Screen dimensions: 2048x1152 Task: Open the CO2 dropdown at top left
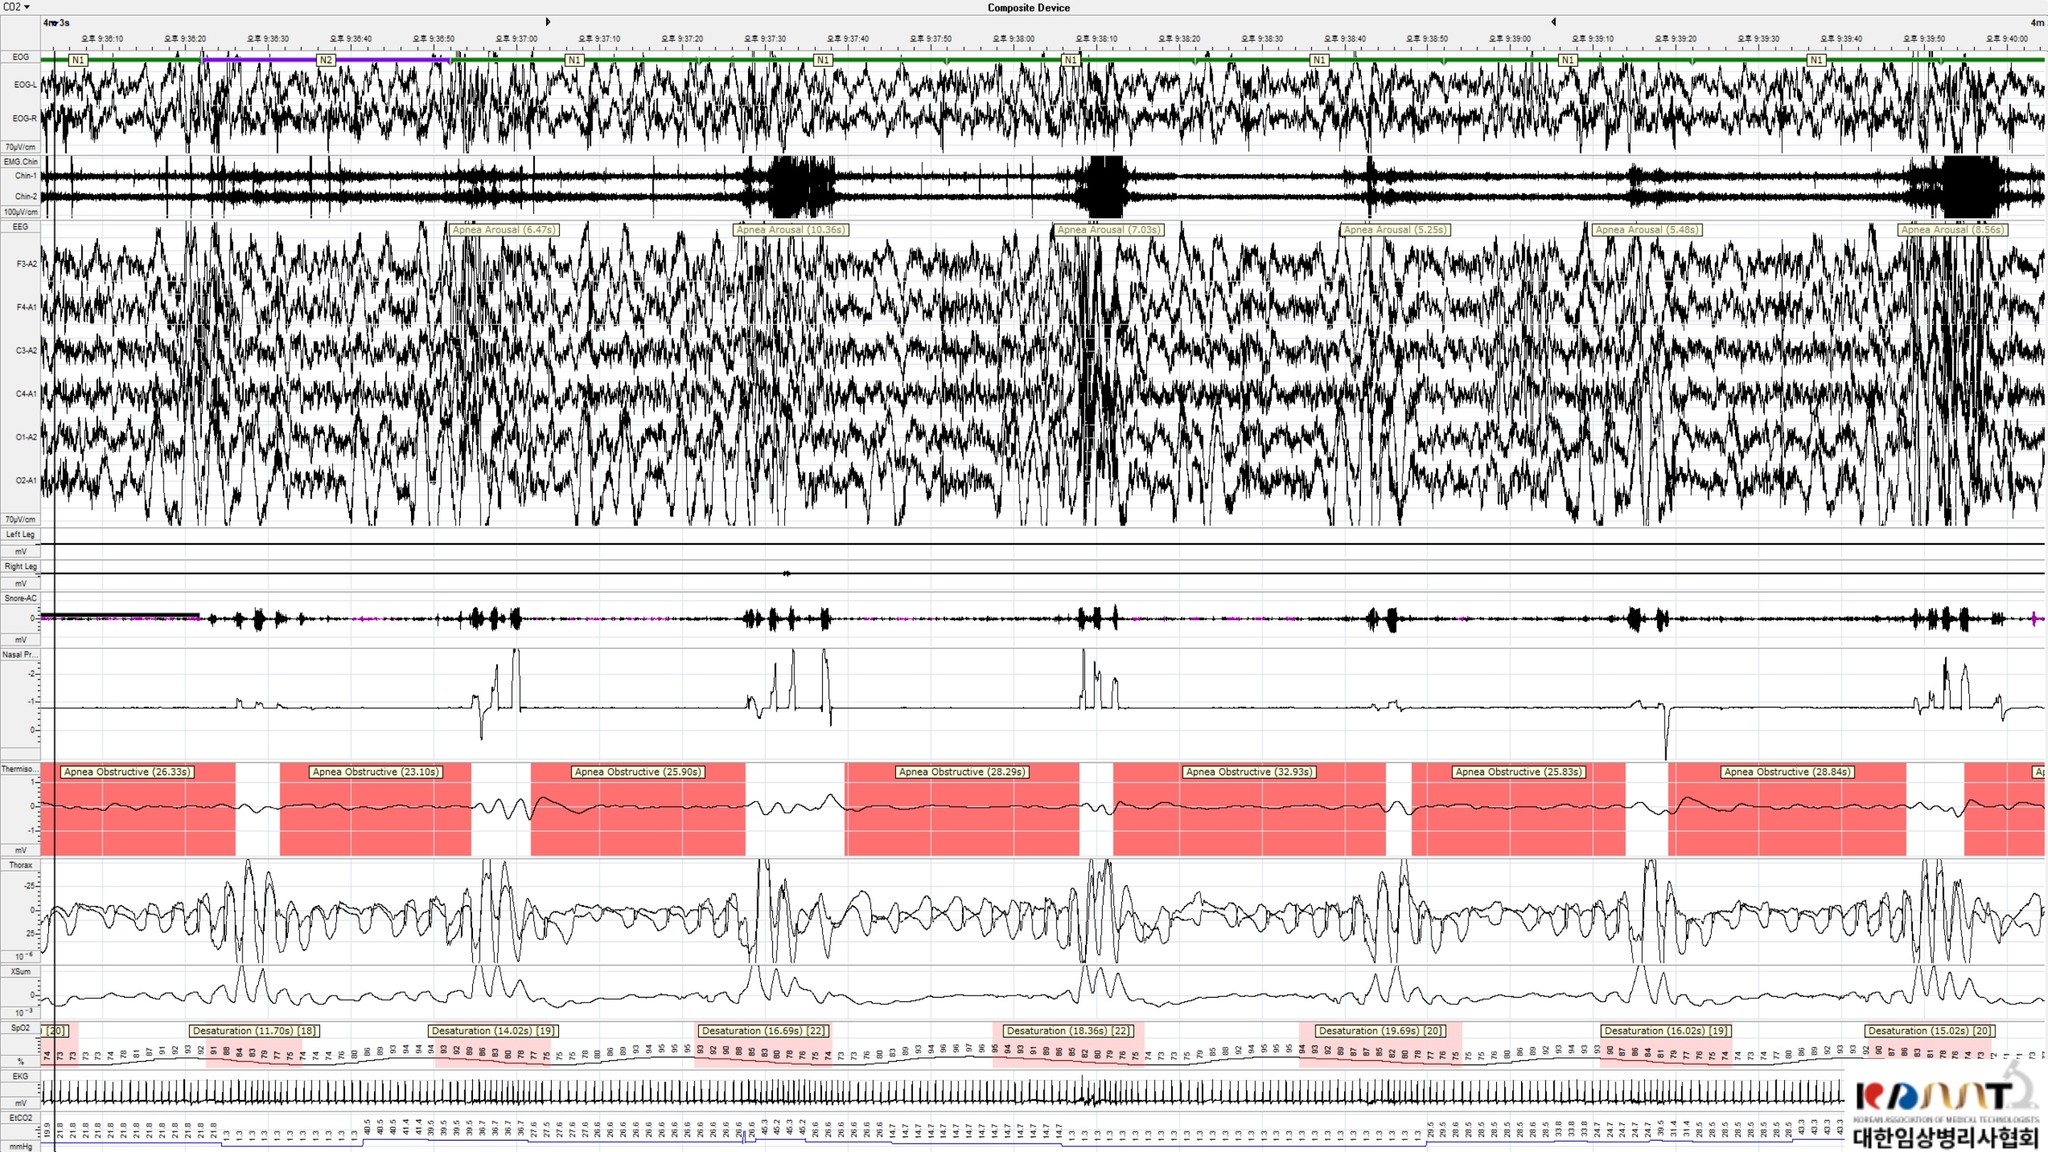[x=16, y=7]
